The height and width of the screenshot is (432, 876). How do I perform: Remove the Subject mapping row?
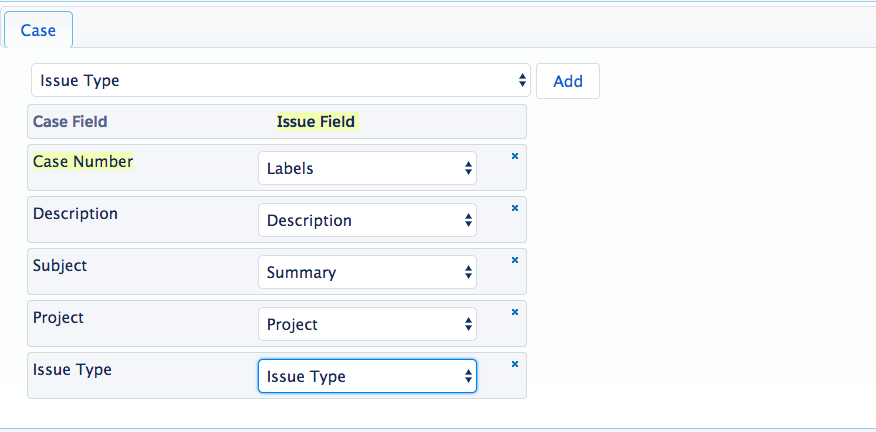(515, 260)
